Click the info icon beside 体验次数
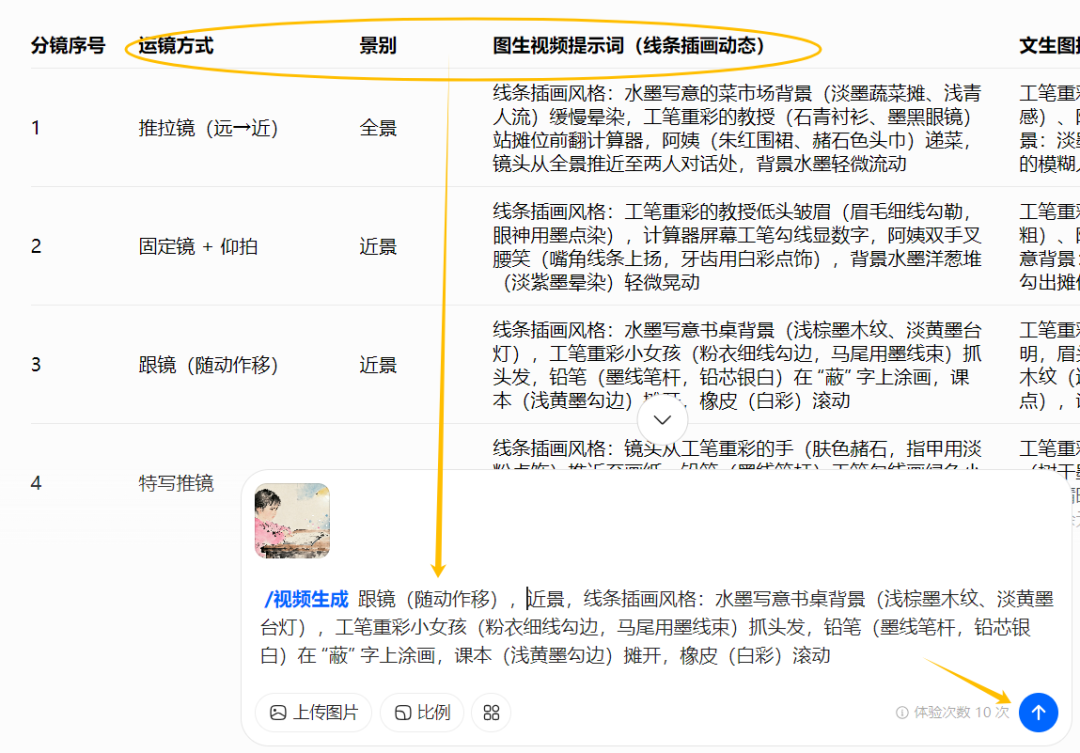 (902, 713)
